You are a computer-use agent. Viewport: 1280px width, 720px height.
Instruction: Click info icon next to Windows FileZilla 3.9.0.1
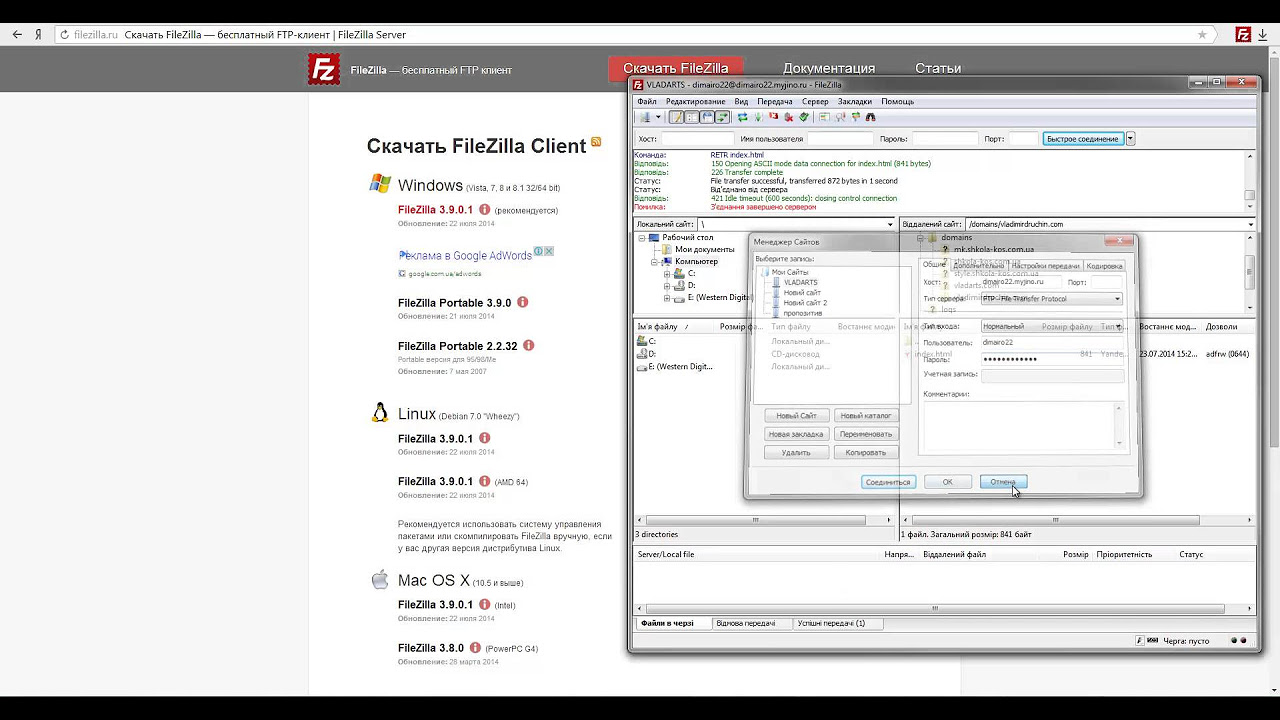485,210
